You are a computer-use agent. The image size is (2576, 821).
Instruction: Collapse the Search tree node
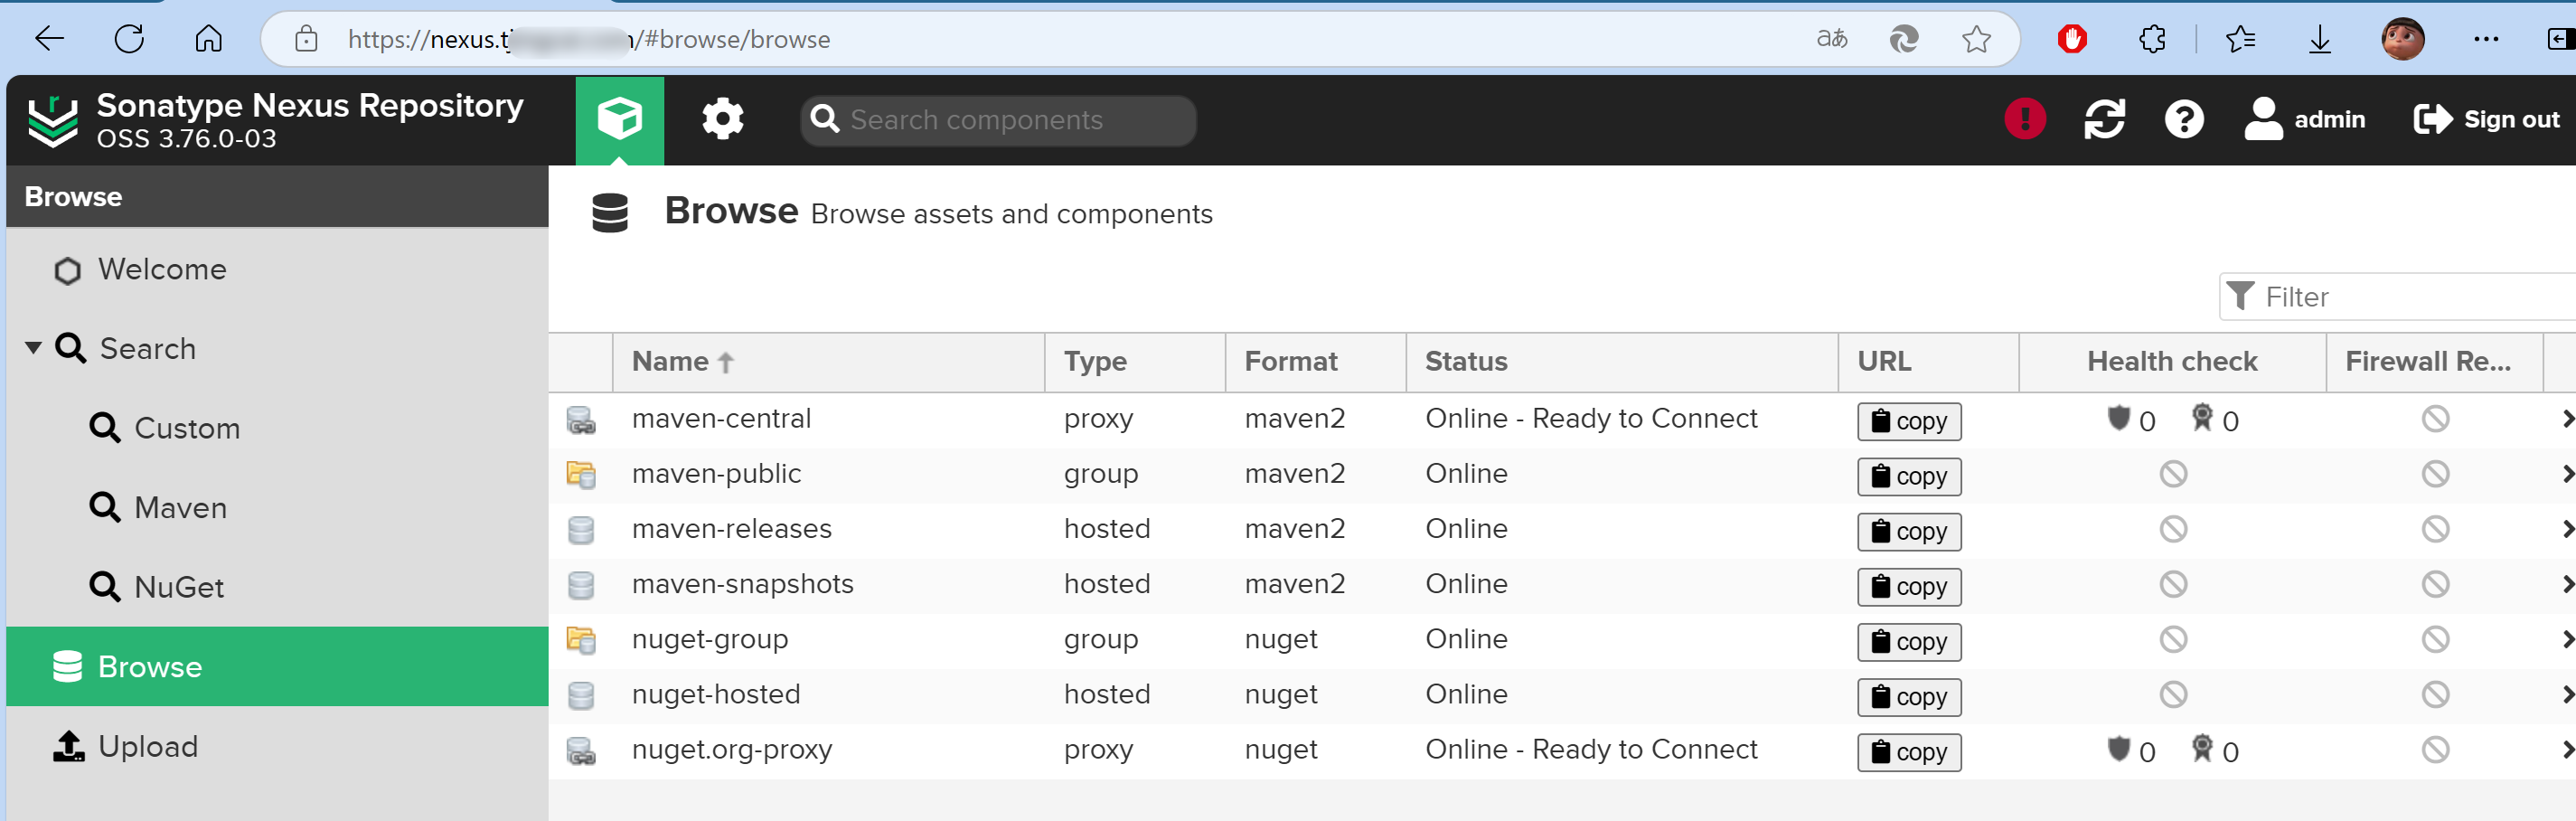pos(33,348)
